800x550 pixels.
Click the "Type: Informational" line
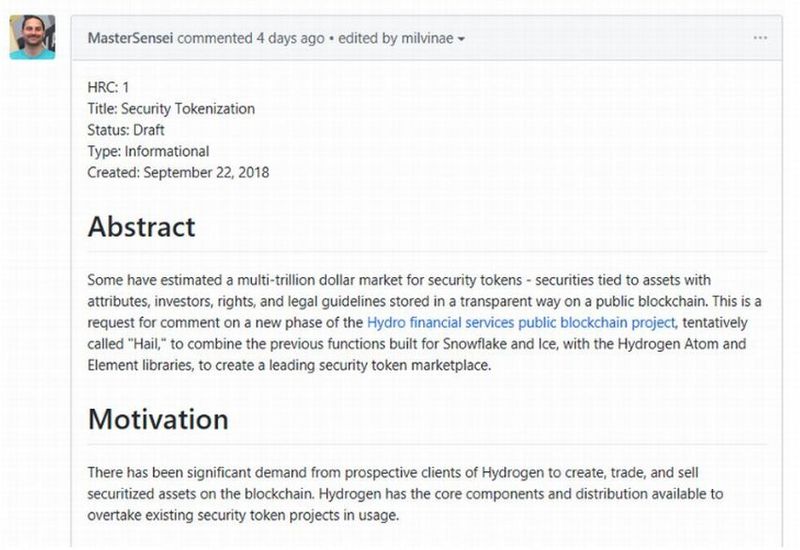coord(148,151)
